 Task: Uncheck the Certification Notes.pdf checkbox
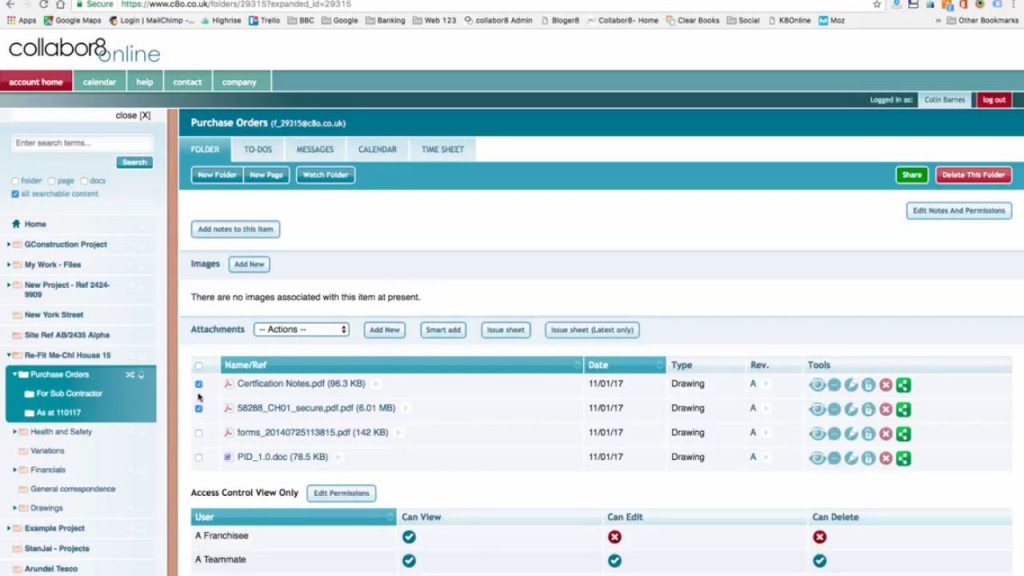tap(197, 384)
